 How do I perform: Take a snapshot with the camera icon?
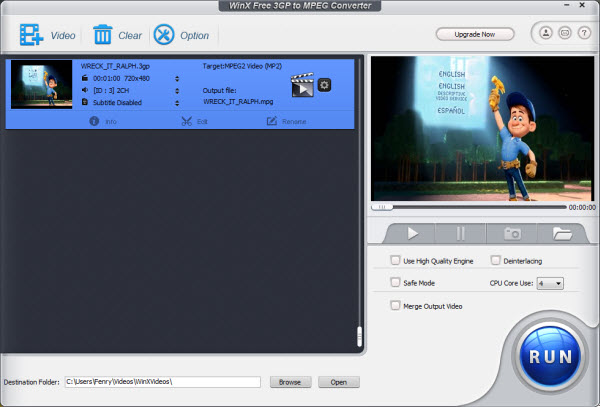click(x=512, y=233)
